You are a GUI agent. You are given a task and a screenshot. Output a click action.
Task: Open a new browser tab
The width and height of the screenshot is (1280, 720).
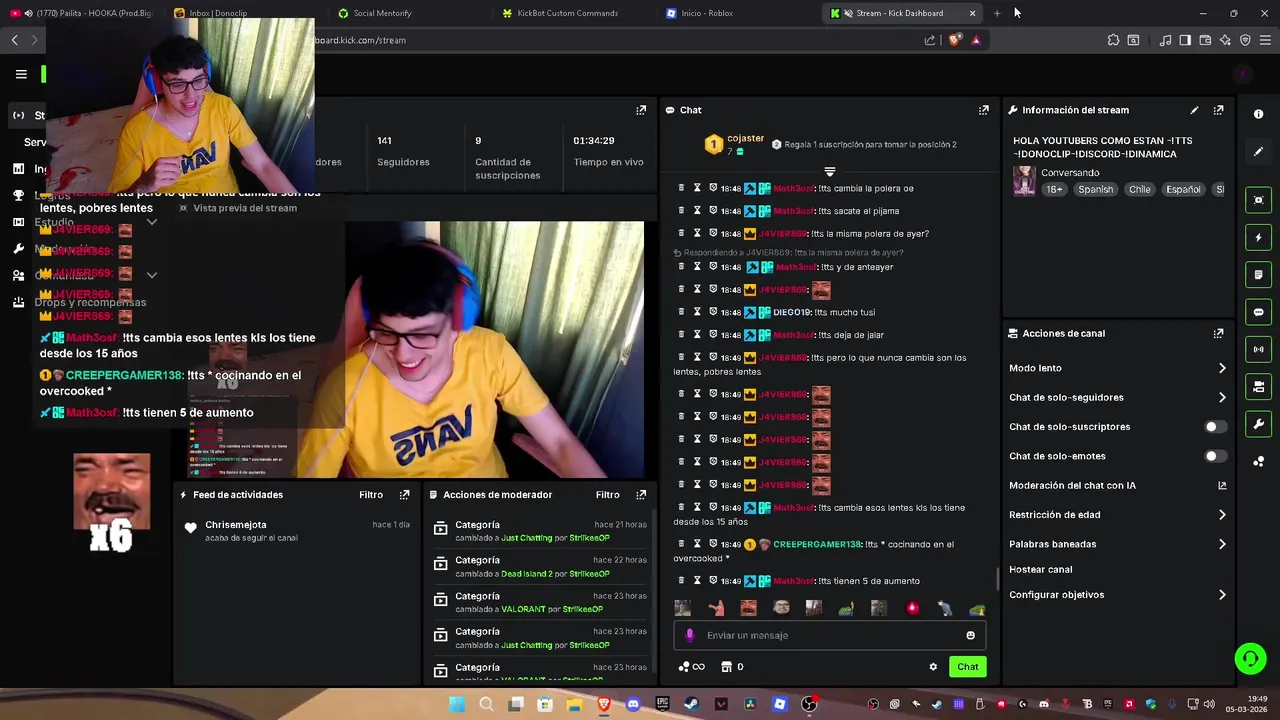pos(997,13)
